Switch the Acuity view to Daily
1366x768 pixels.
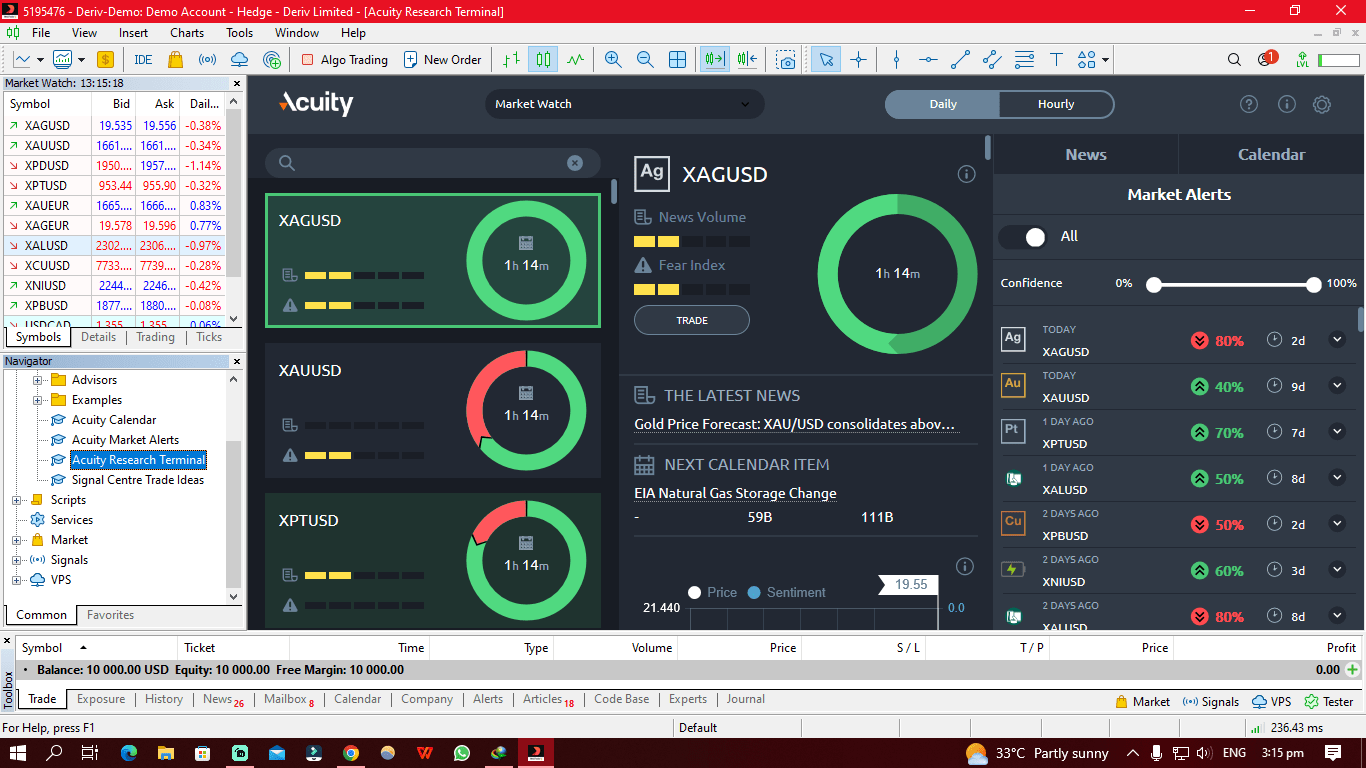(x=942, y=104)
